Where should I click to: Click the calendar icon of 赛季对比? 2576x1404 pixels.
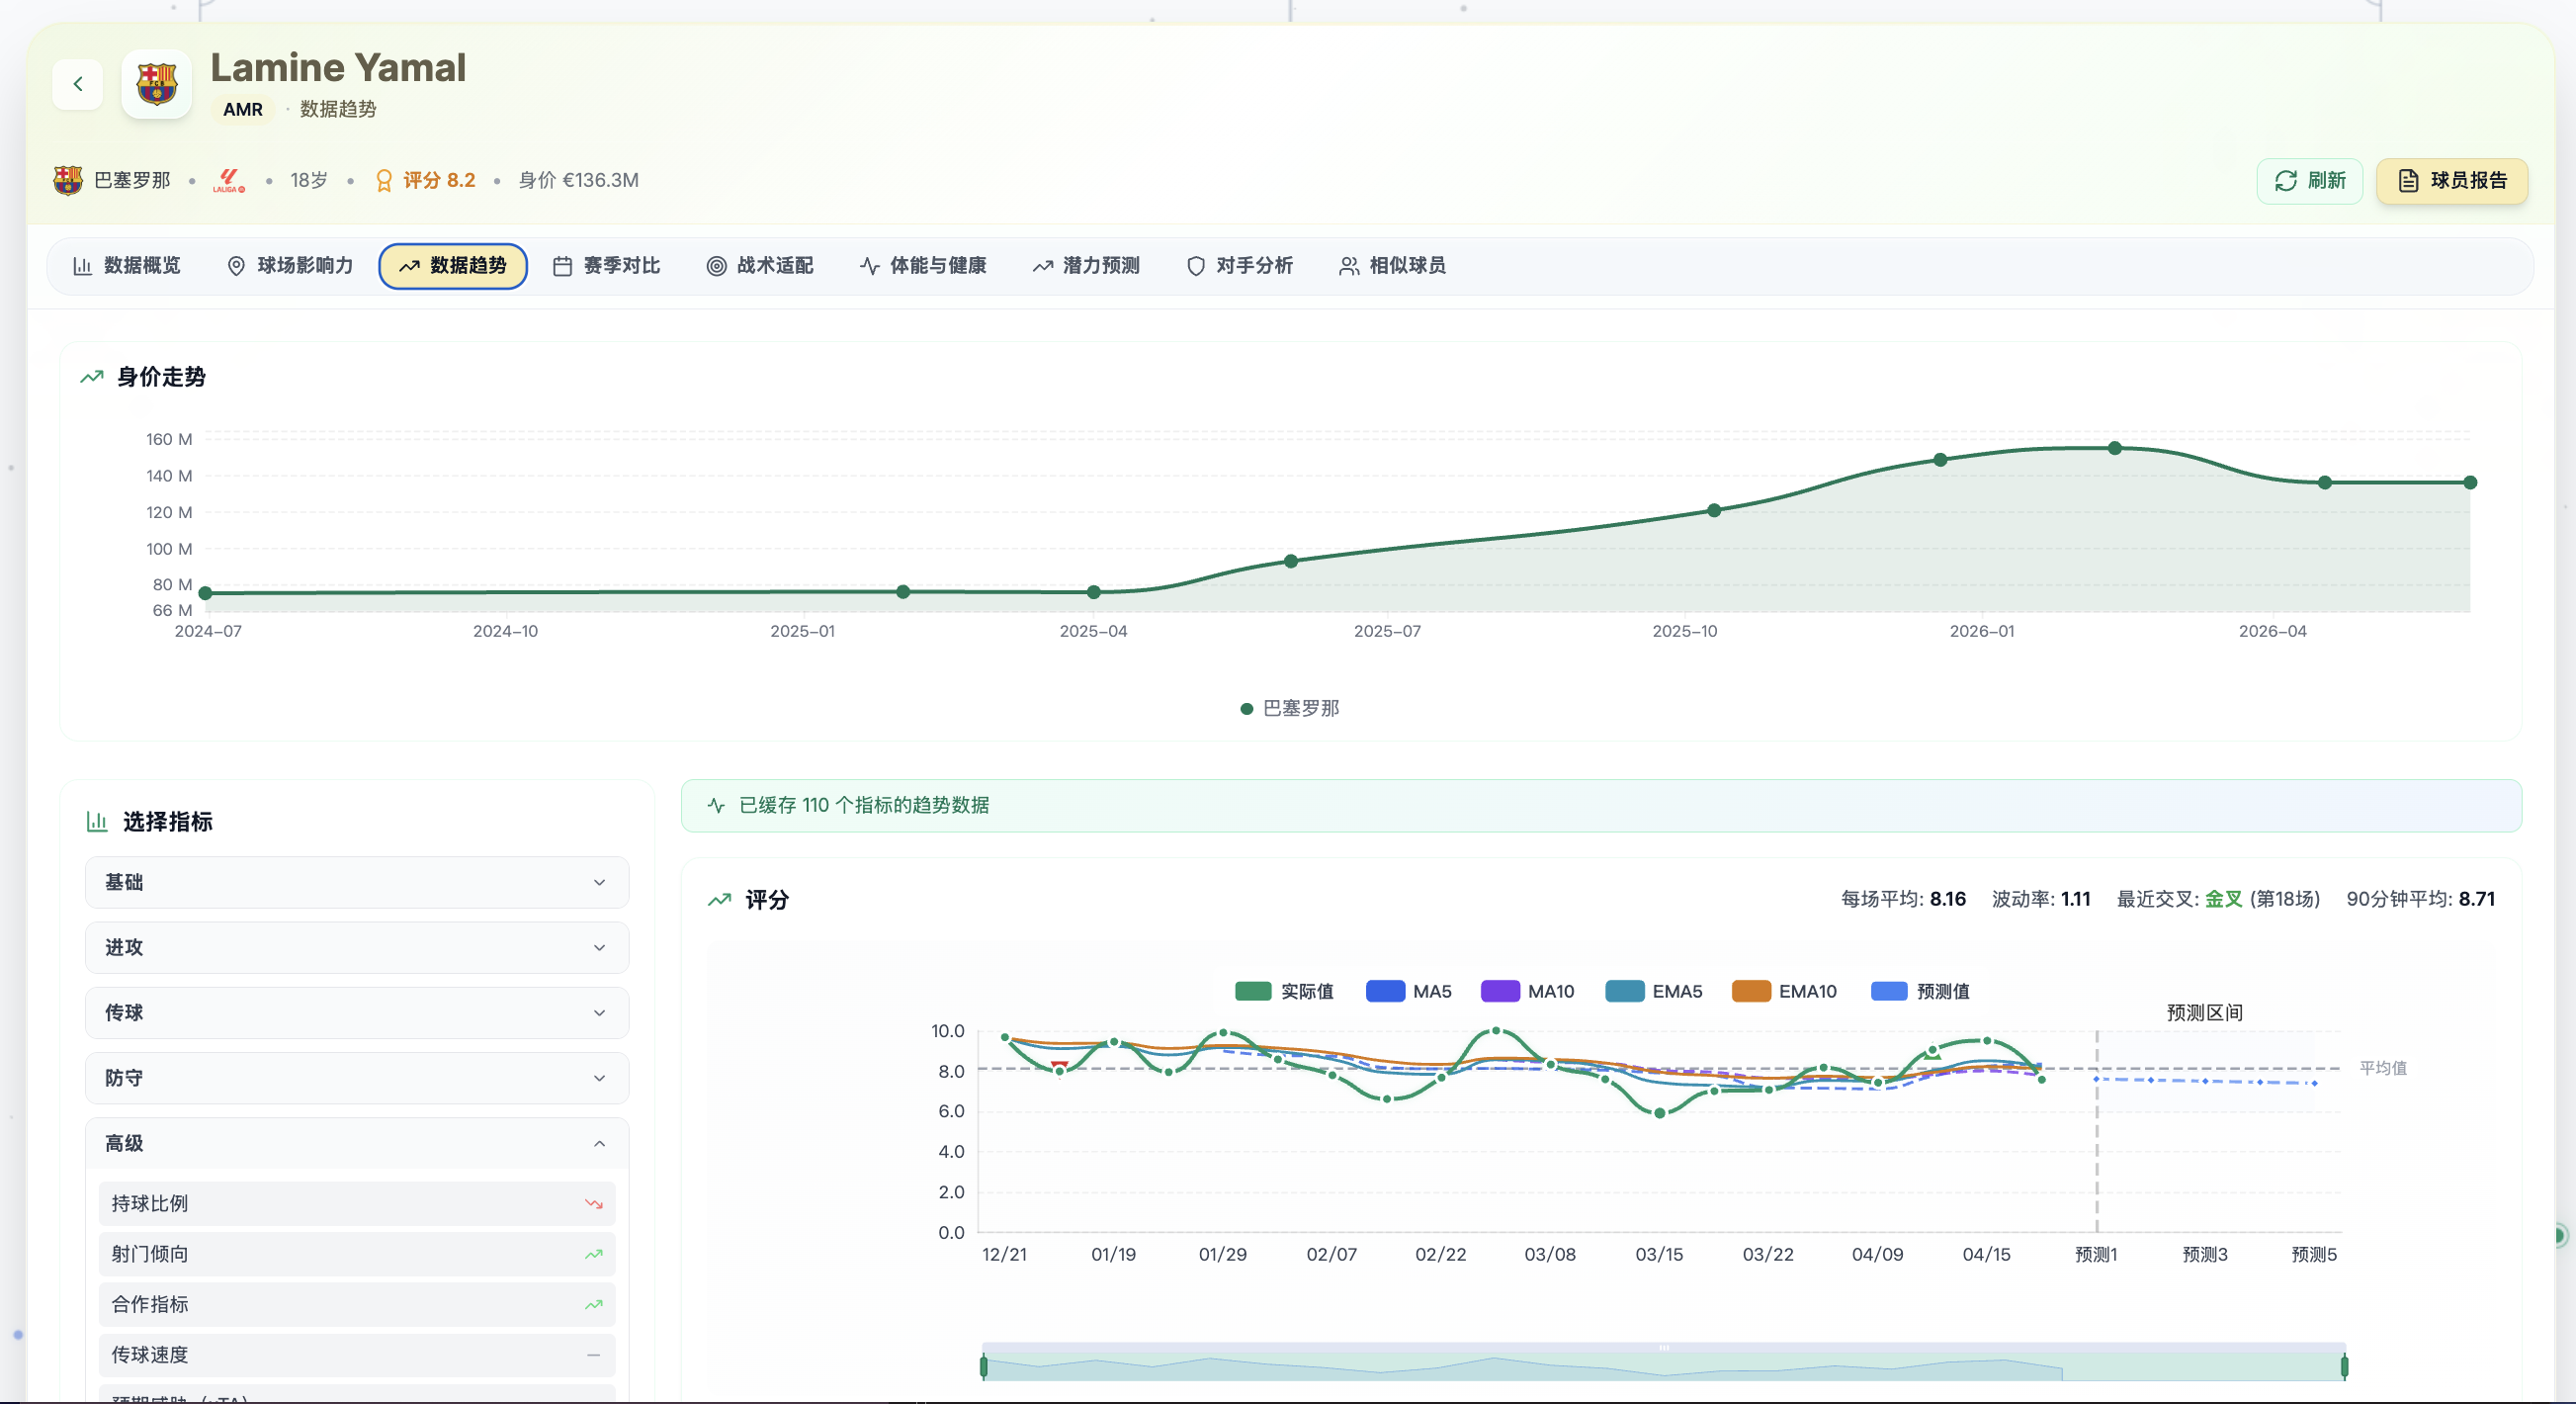pyautogui.click(x=562, y=266)
